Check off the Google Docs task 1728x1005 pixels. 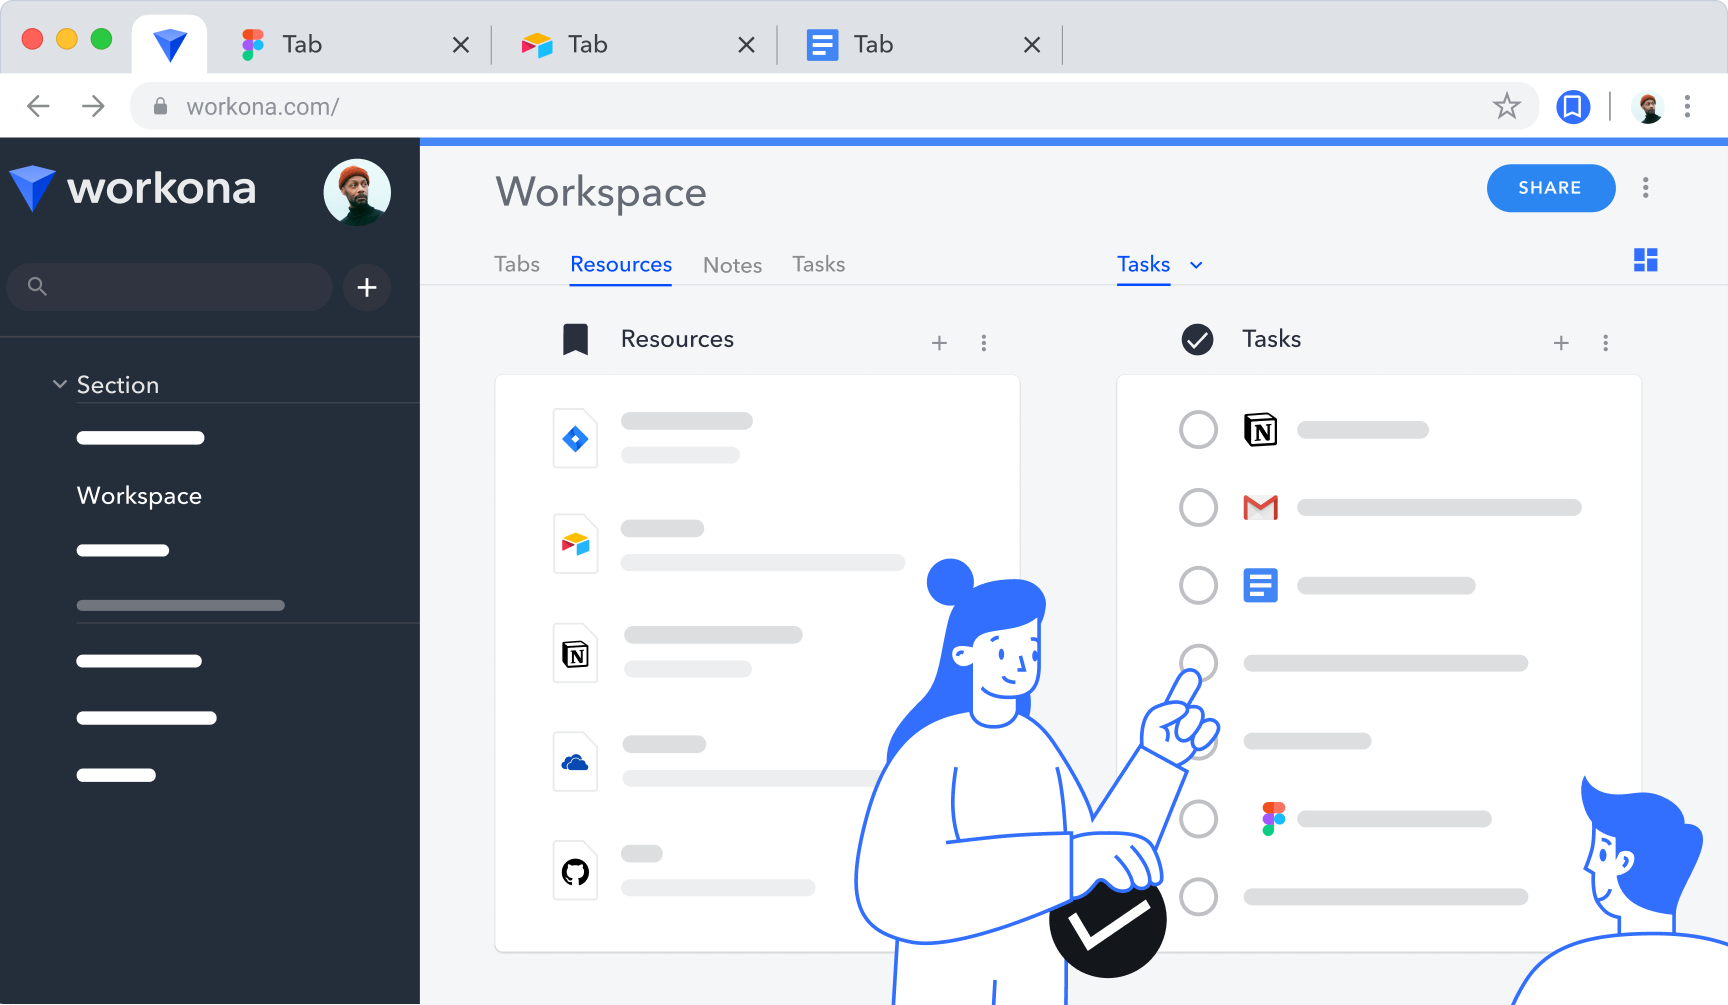pos(1198,585)
